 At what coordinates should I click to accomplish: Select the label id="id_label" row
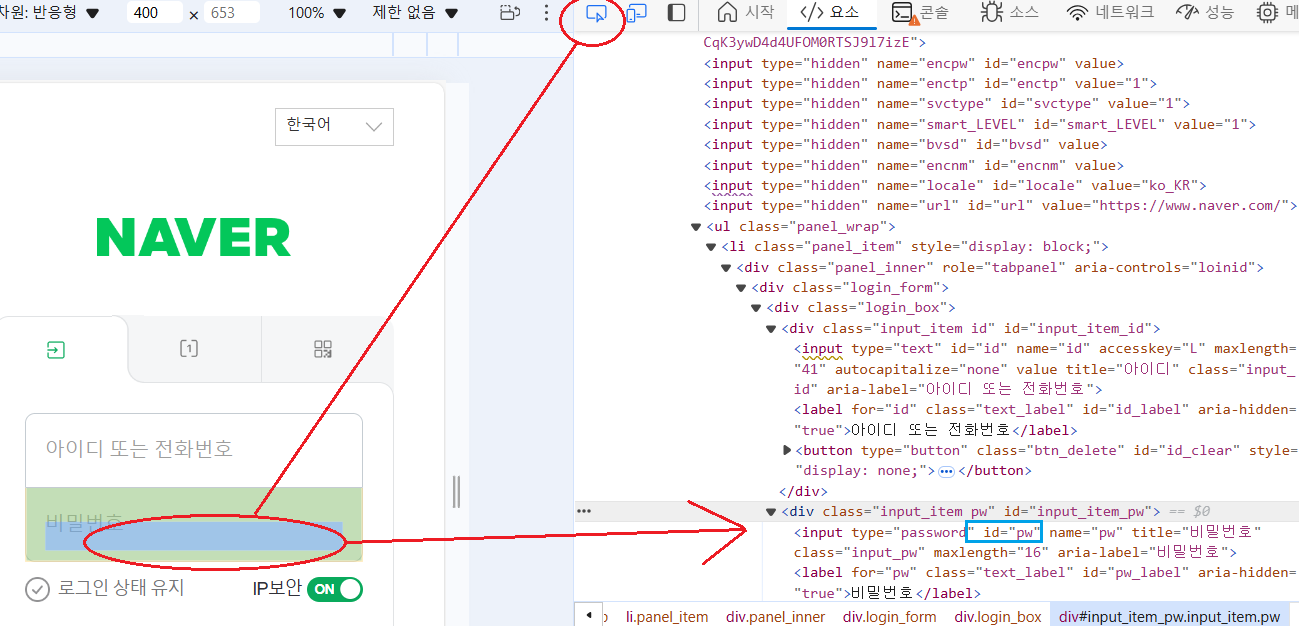tap(1045, 420)
